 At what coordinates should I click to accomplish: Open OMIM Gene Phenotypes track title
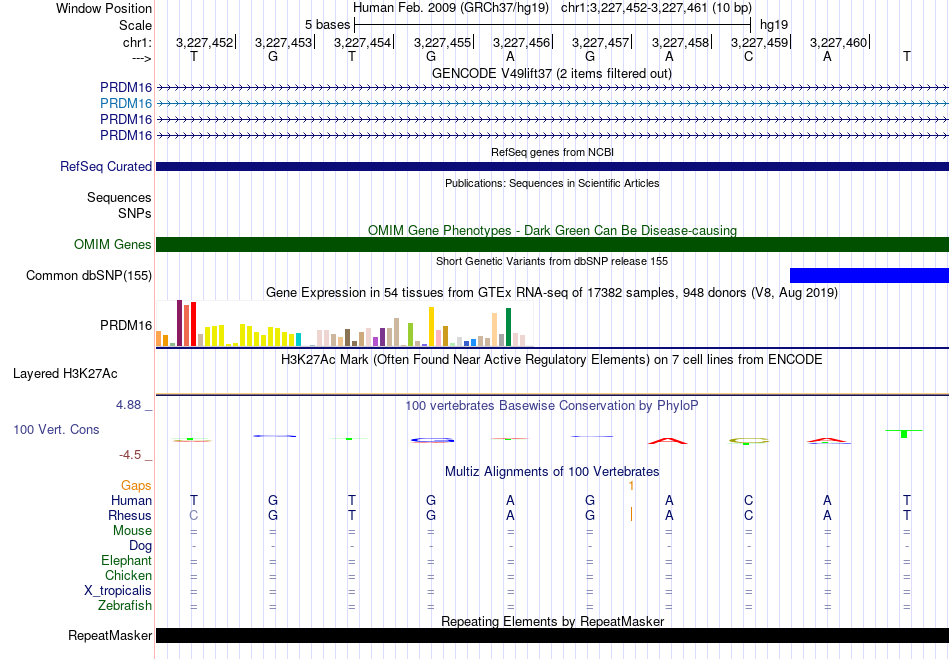pyautogui.click(x=552, y=230)
